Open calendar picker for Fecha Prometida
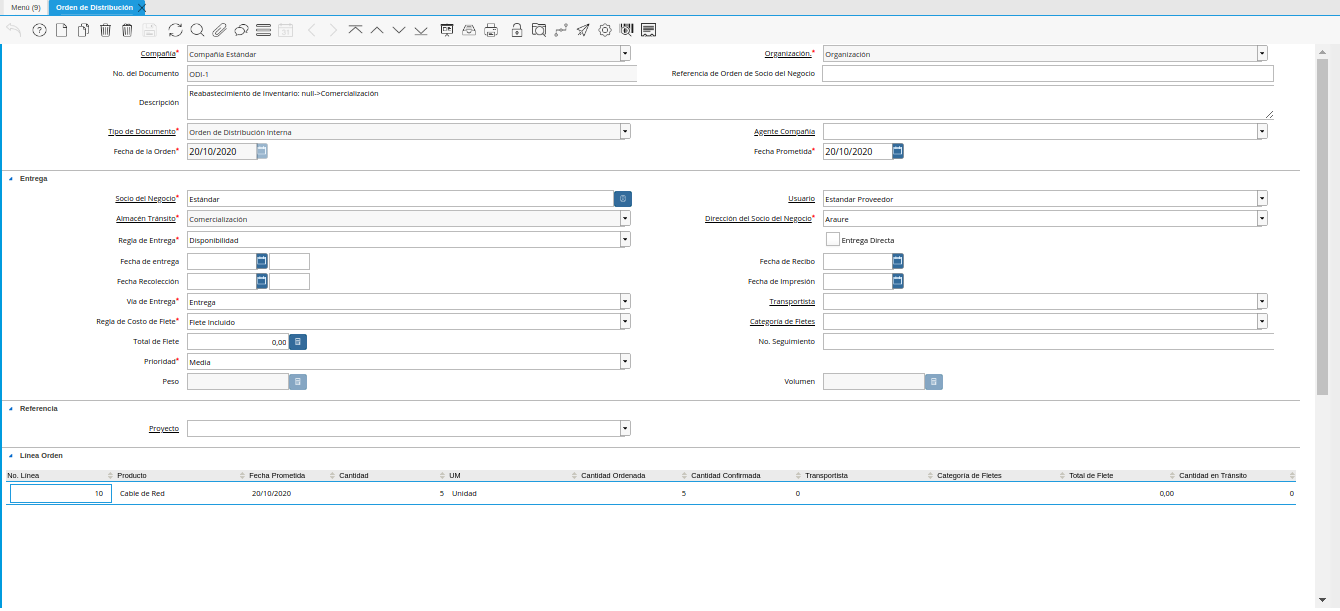1340x611 pixels. click(898, 152)
